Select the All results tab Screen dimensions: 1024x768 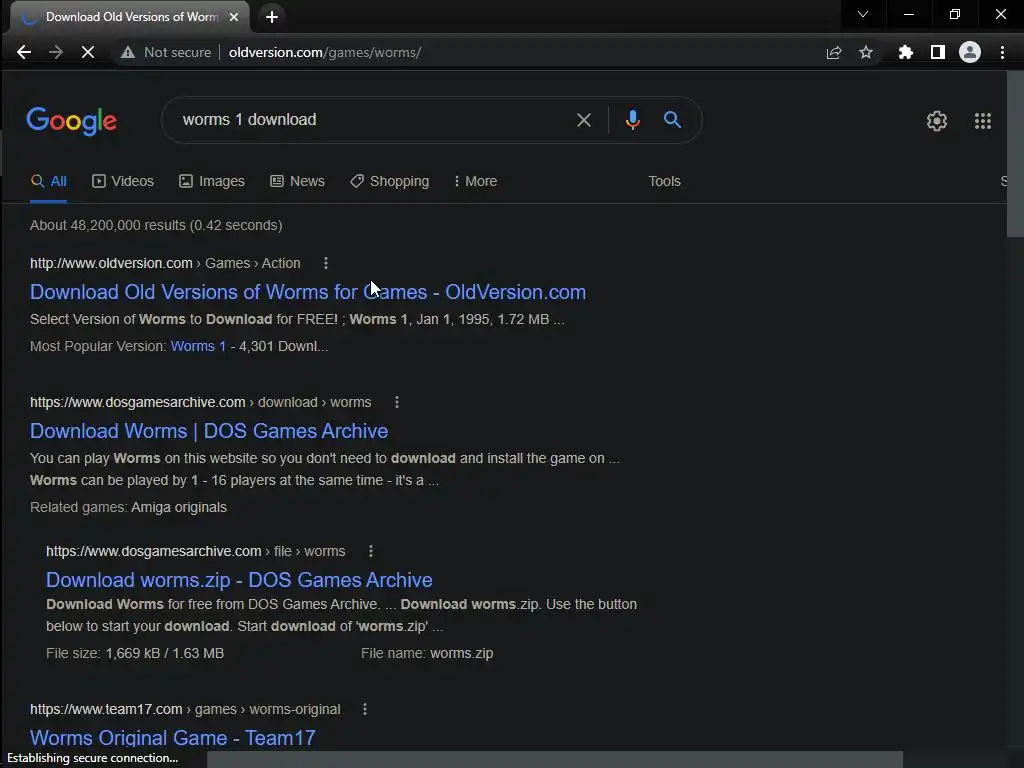(49, 182)
